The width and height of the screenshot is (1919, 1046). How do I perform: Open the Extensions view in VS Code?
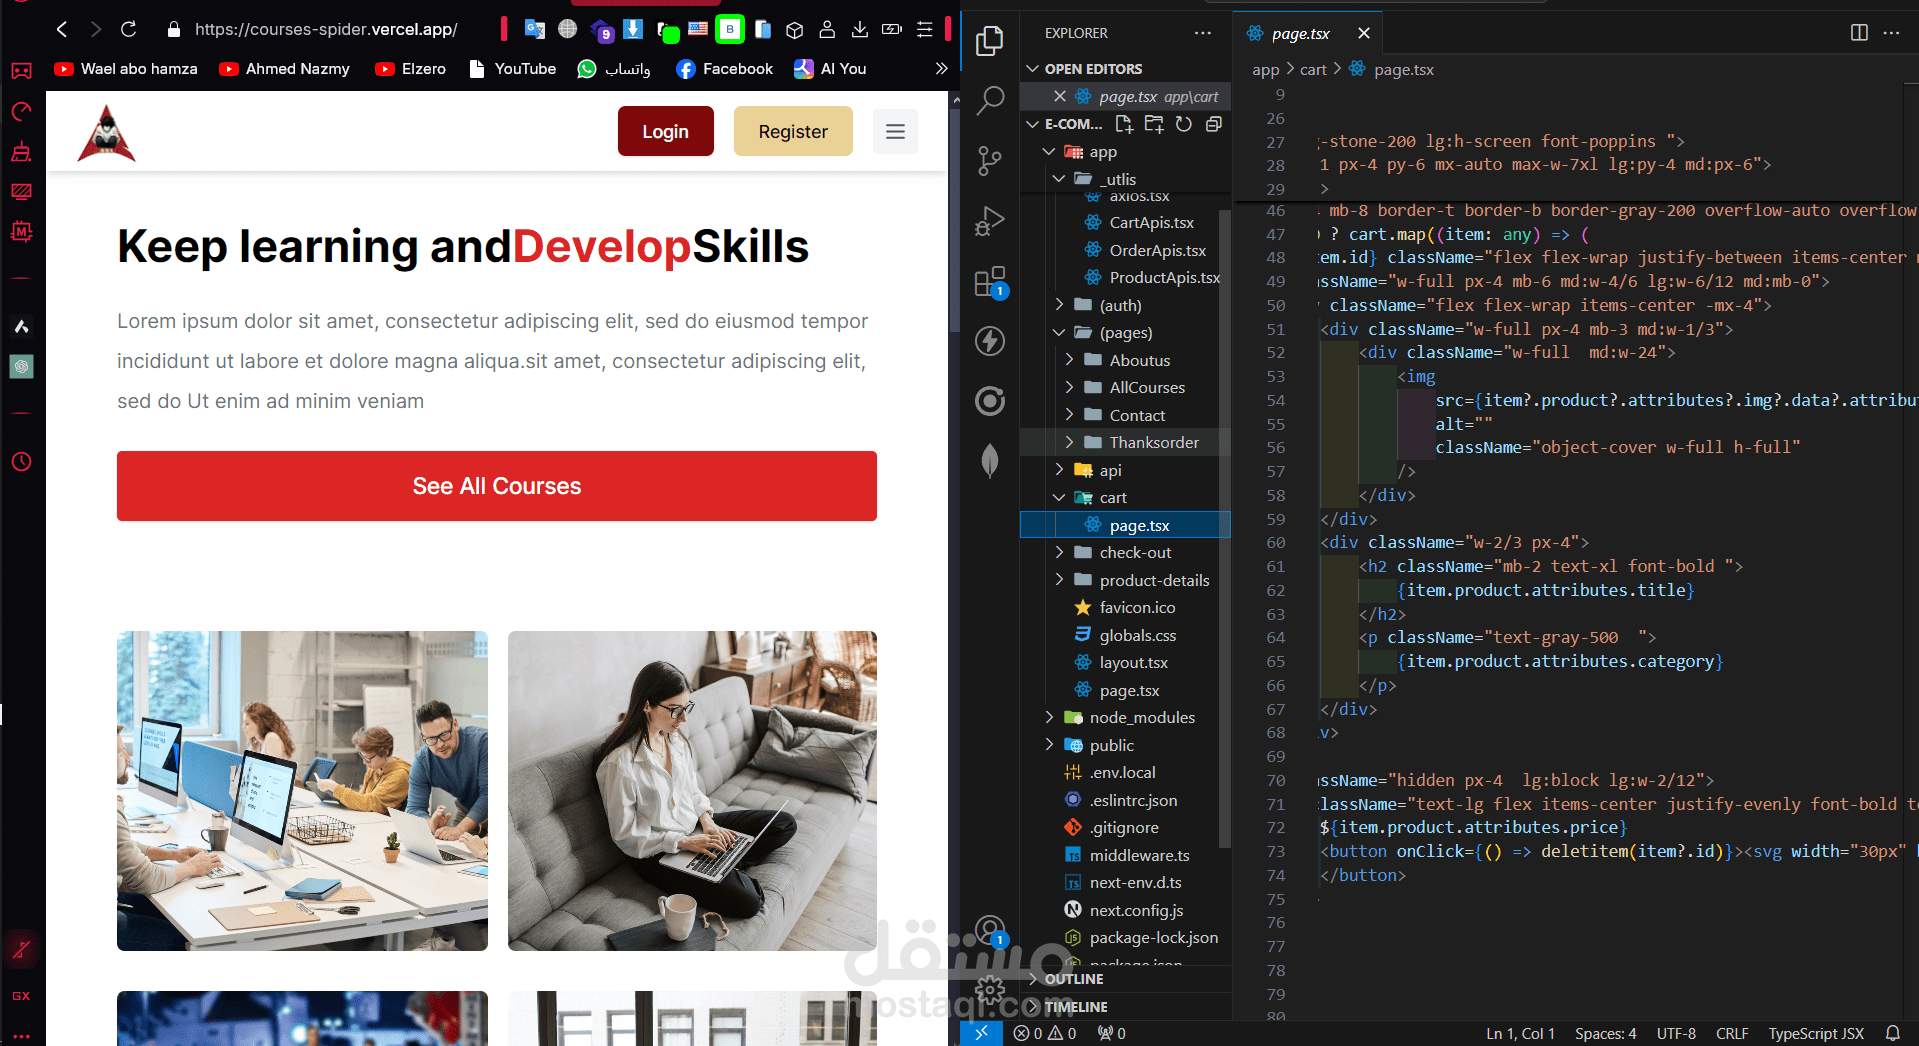click(990, 282)
